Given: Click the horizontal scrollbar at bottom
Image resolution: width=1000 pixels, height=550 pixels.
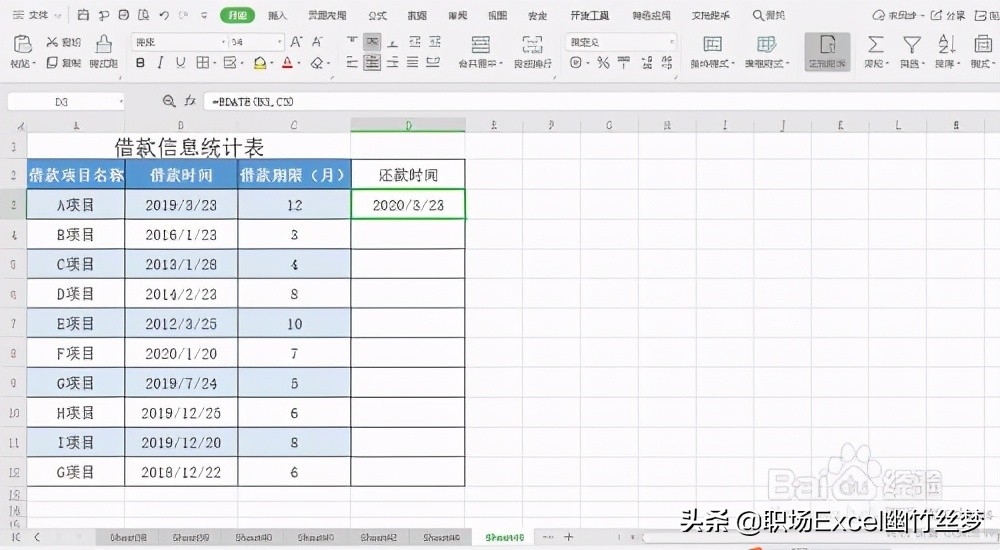Looking at the screenshot, I should [820, 537].
